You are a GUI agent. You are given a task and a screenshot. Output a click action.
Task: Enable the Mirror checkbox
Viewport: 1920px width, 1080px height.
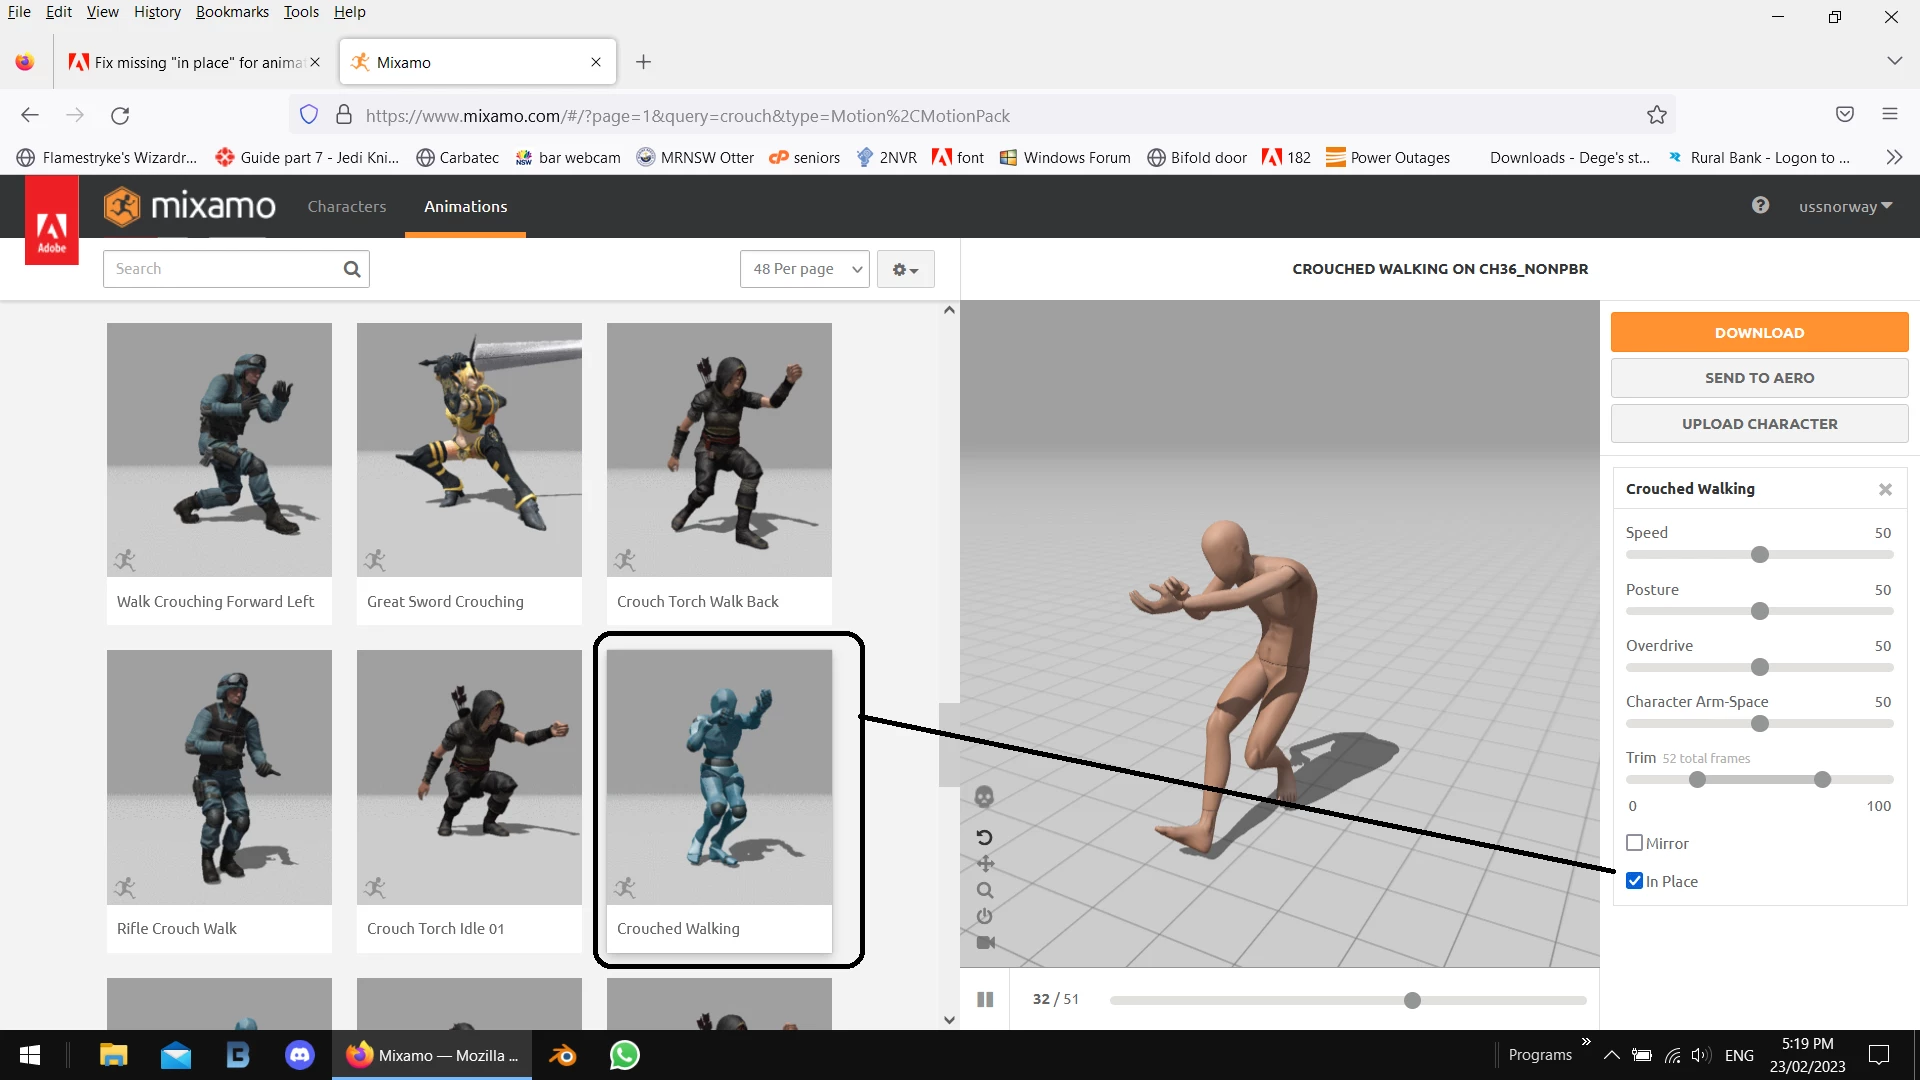click(1635, 843)
